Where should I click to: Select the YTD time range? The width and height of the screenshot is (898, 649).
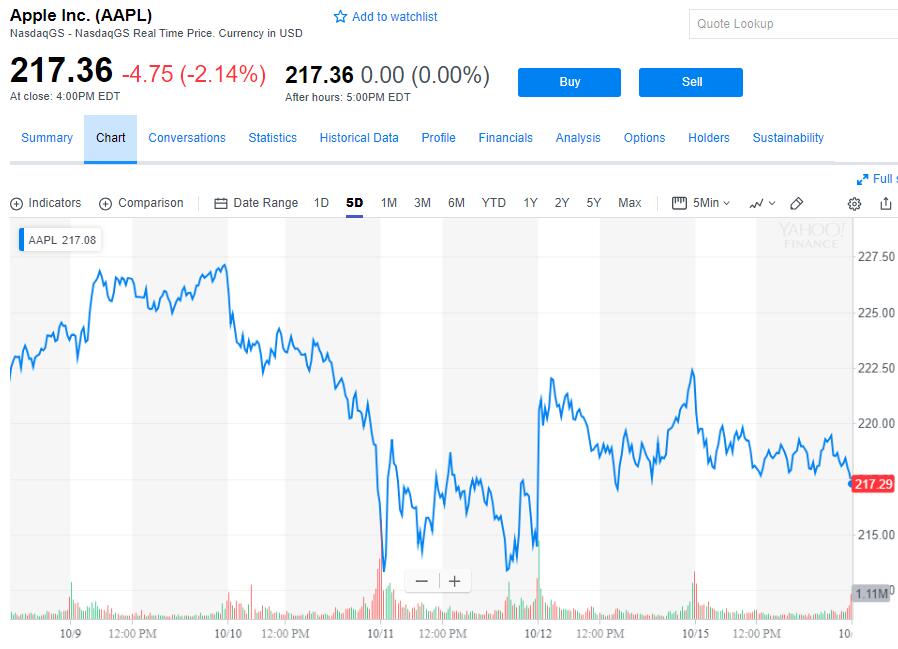[x=493, y=203]
